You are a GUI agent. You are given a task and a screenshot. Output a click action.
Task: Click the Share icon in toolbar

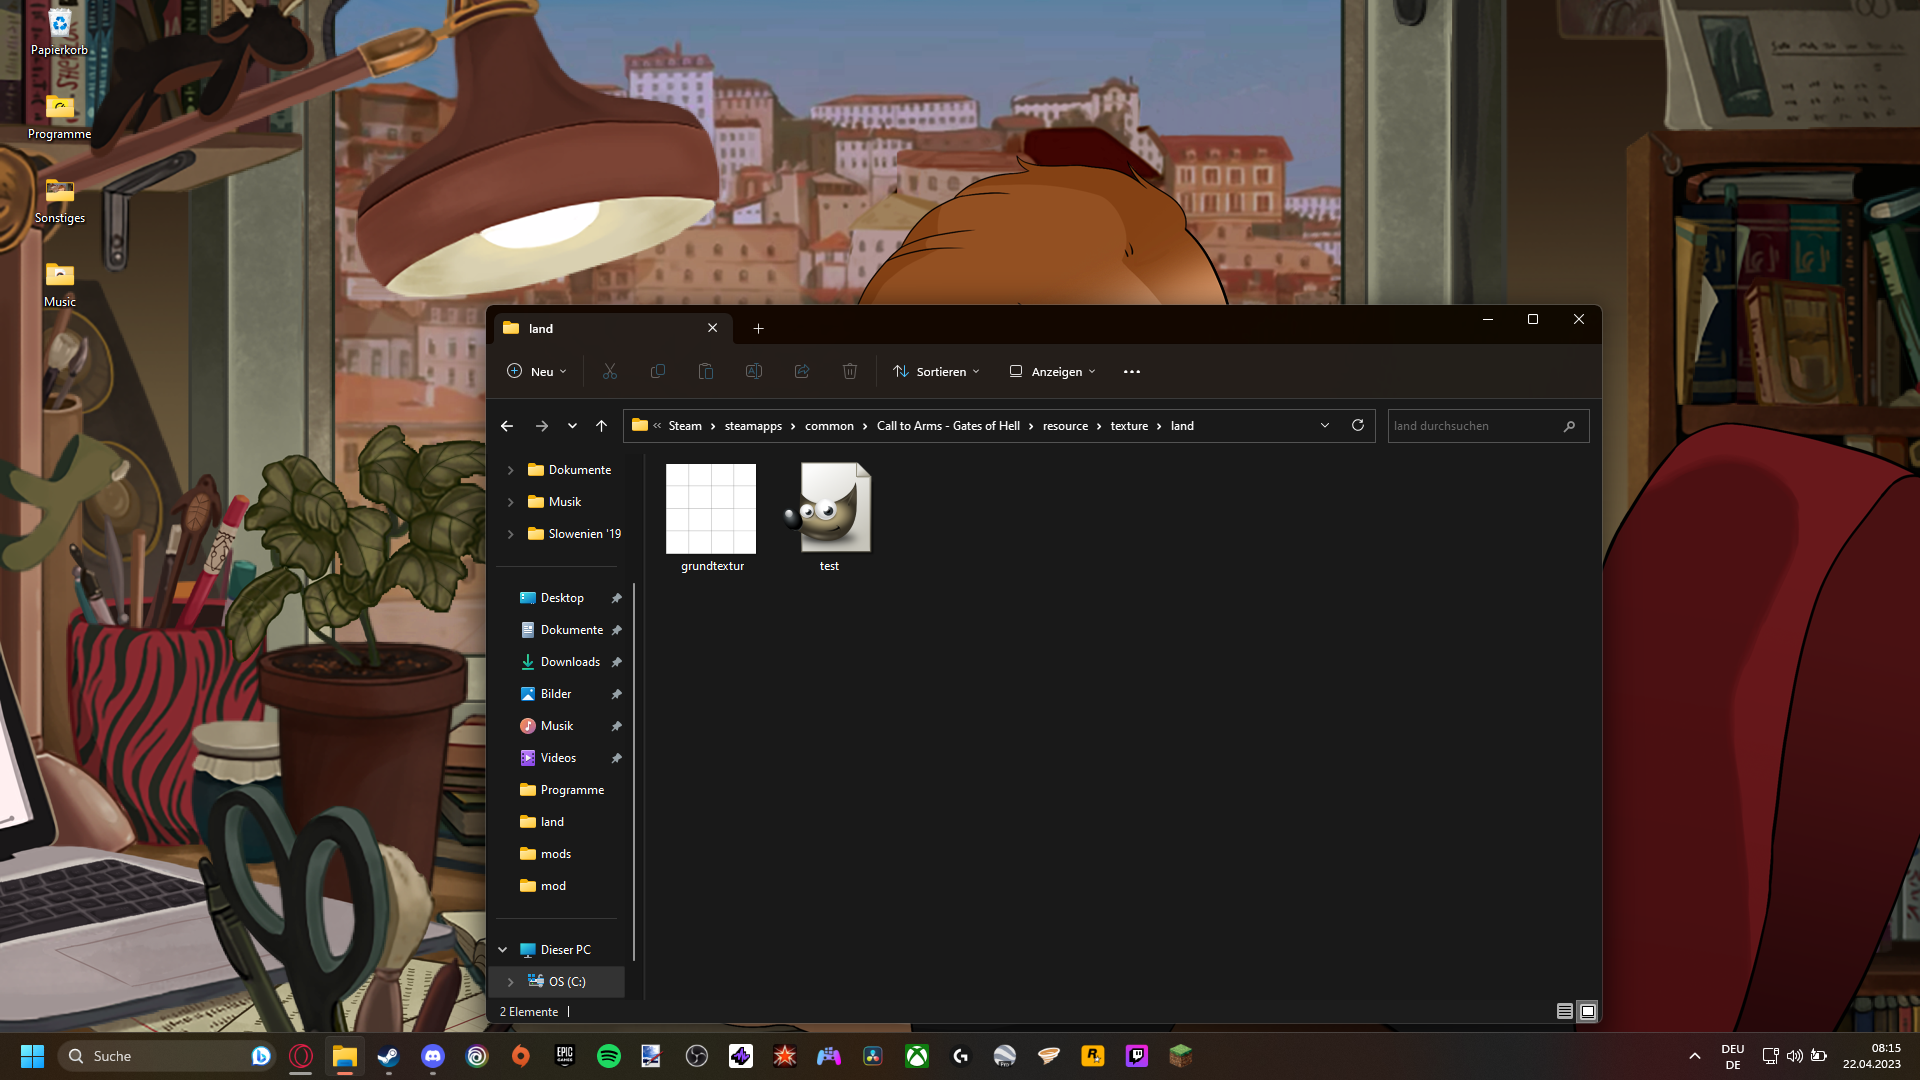(802, 371)
